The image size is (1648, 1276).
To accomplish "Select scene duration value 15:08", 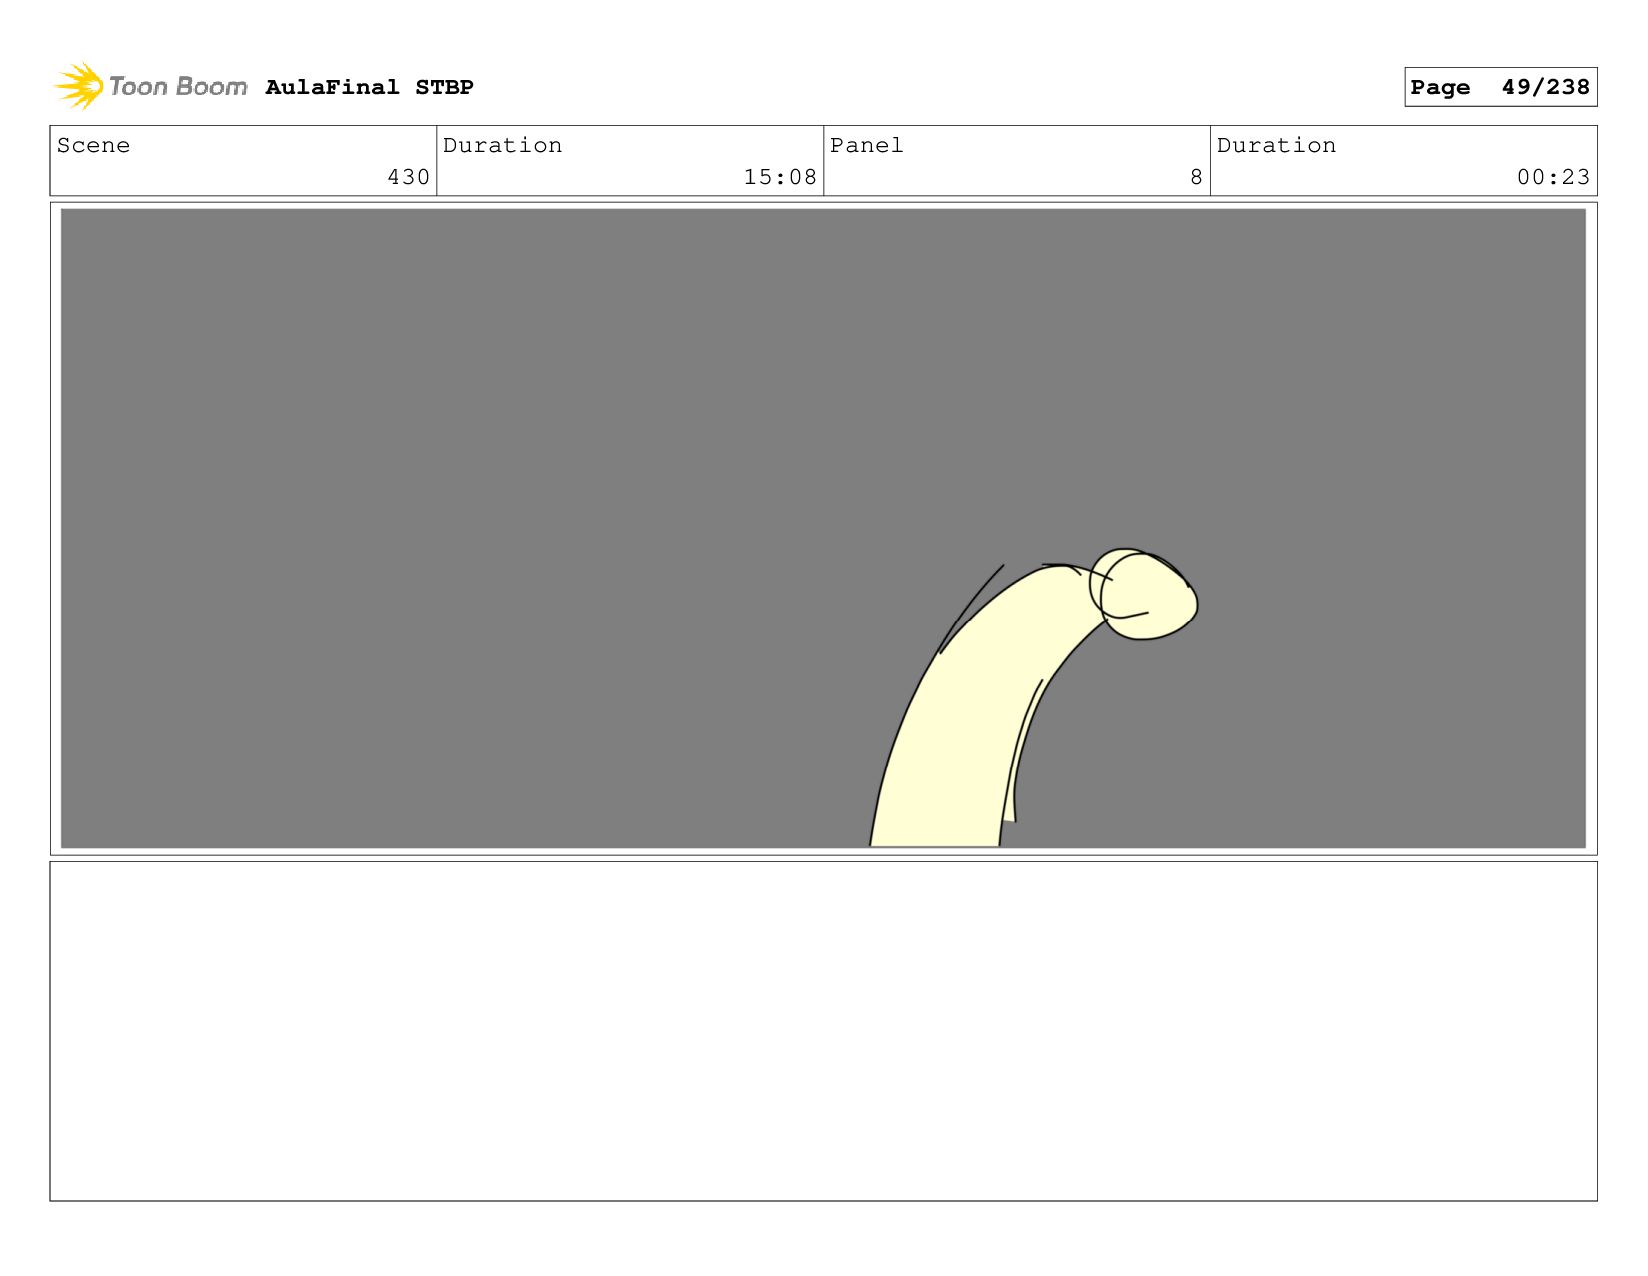I will coord(780,177).
